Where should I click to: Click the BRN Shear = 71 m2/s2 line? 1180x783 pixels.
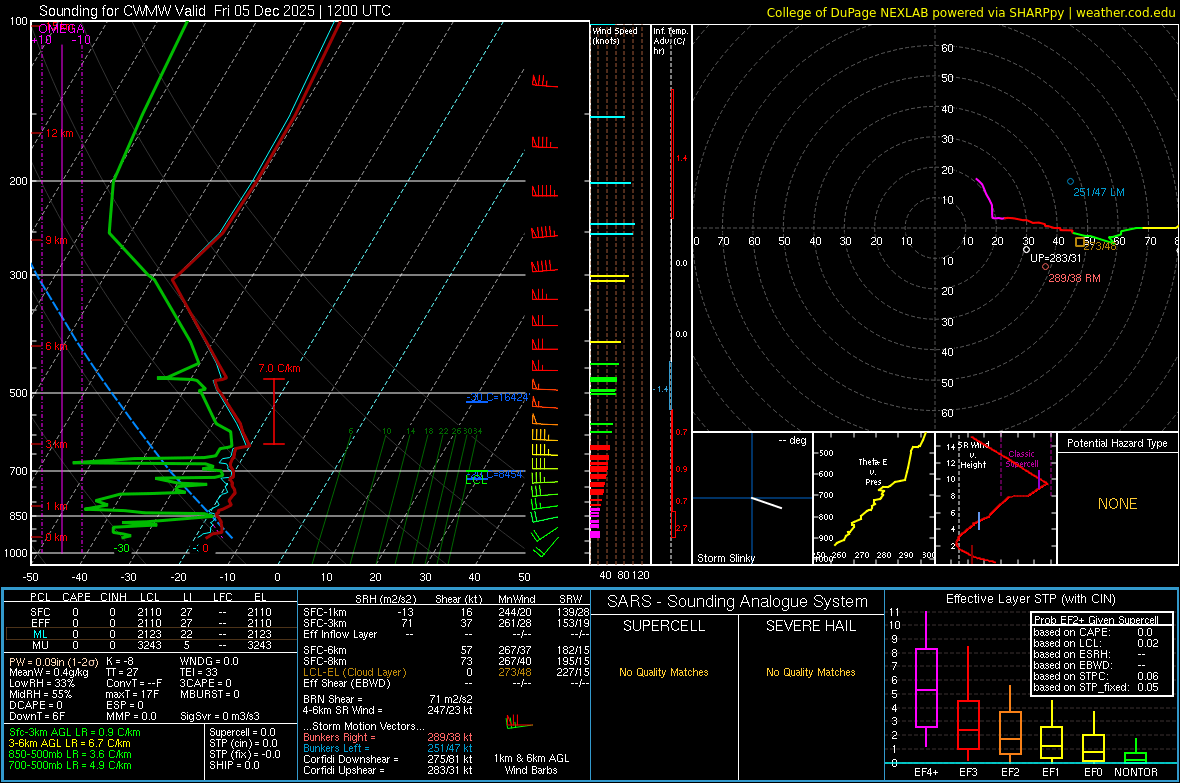[x=388, y=699]
